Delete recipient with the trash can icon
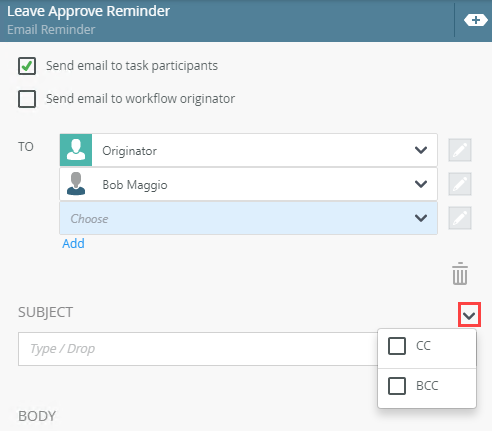Viewport: 492px width, 431px height. click(460, 273)
